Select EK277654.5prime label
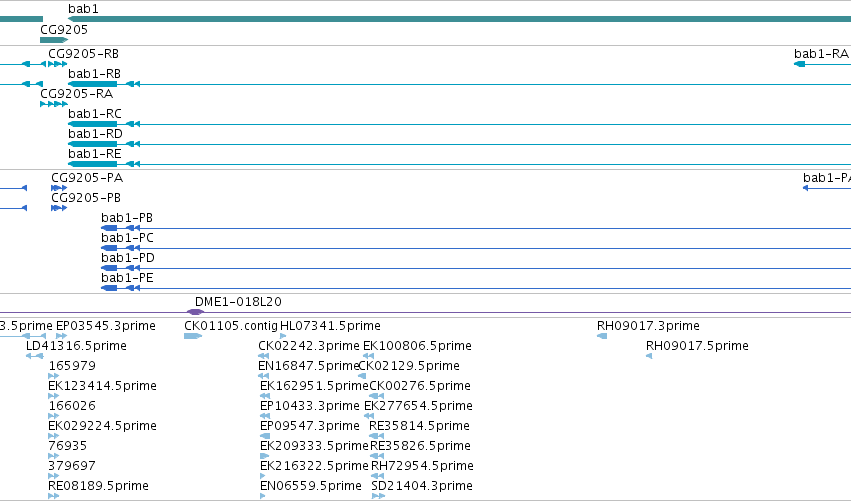 tap(418, 406)
